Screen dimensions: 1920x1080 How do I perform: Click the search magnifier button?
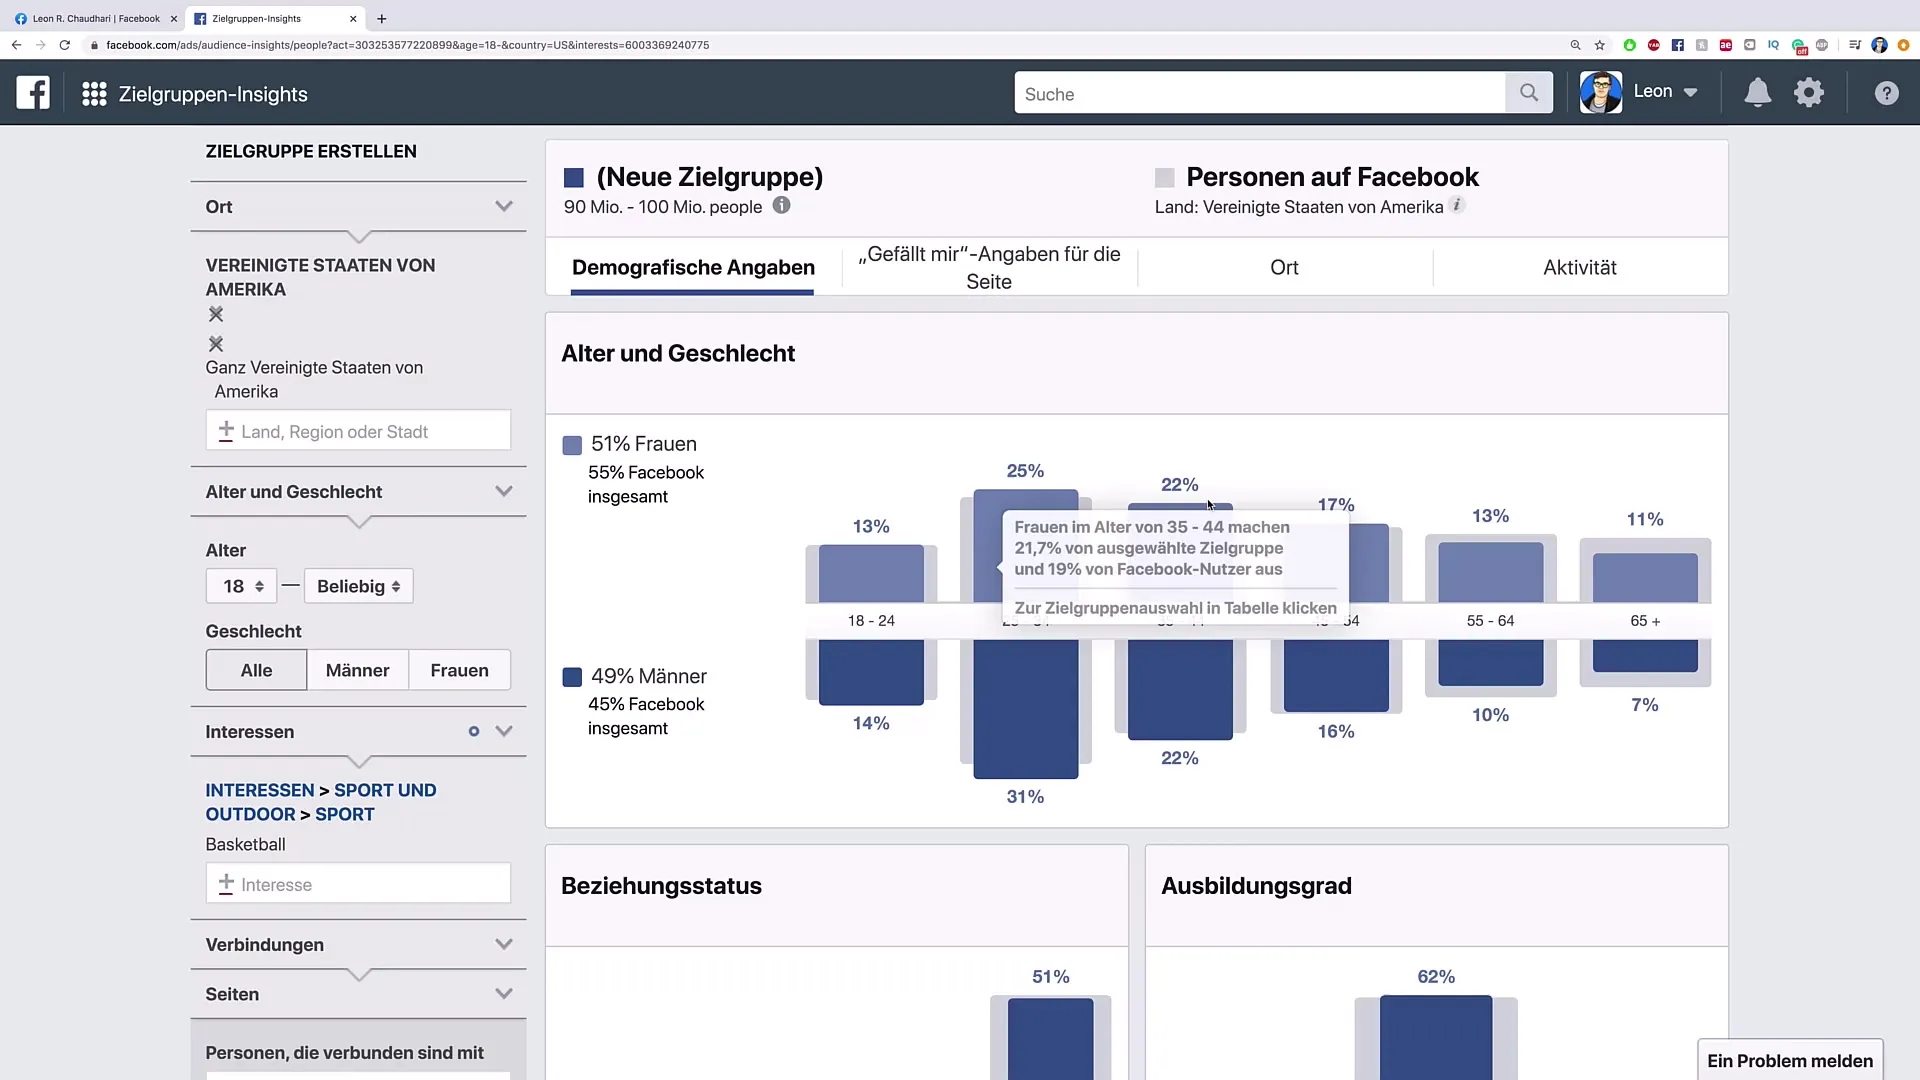click(1528, 93)
